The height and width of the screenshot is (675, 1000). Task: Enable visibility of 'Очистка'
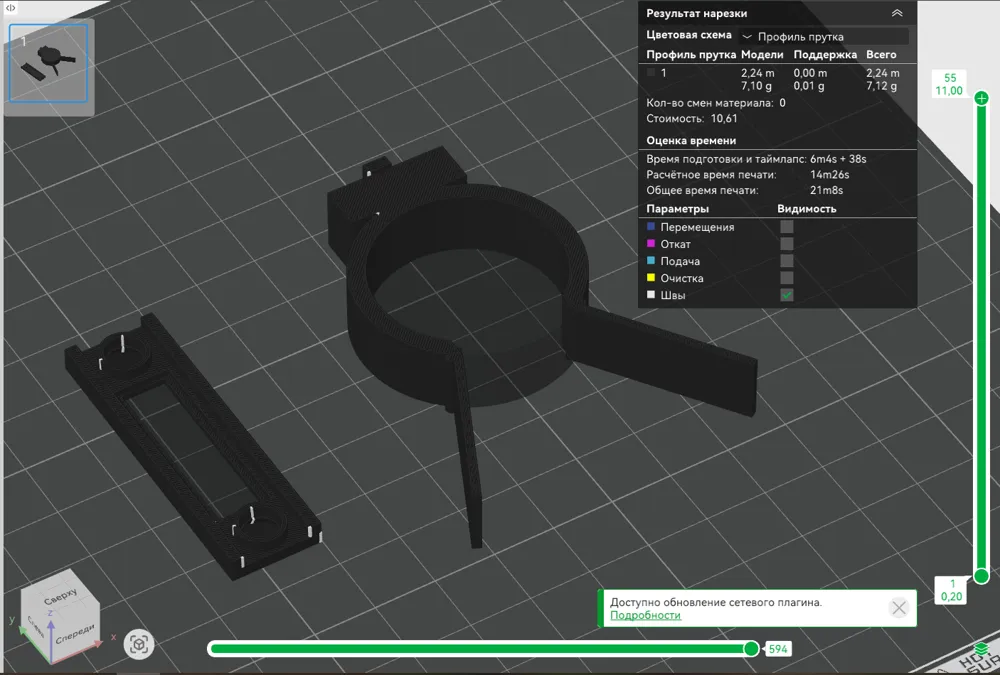[787, 278]
